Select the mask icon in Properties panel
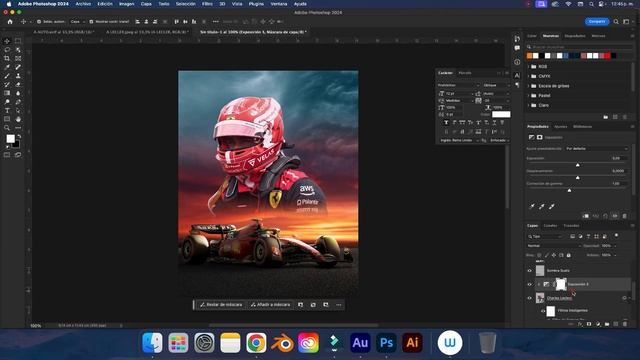The width and height of the screenshot is (640, 360). tap(540, 138)
